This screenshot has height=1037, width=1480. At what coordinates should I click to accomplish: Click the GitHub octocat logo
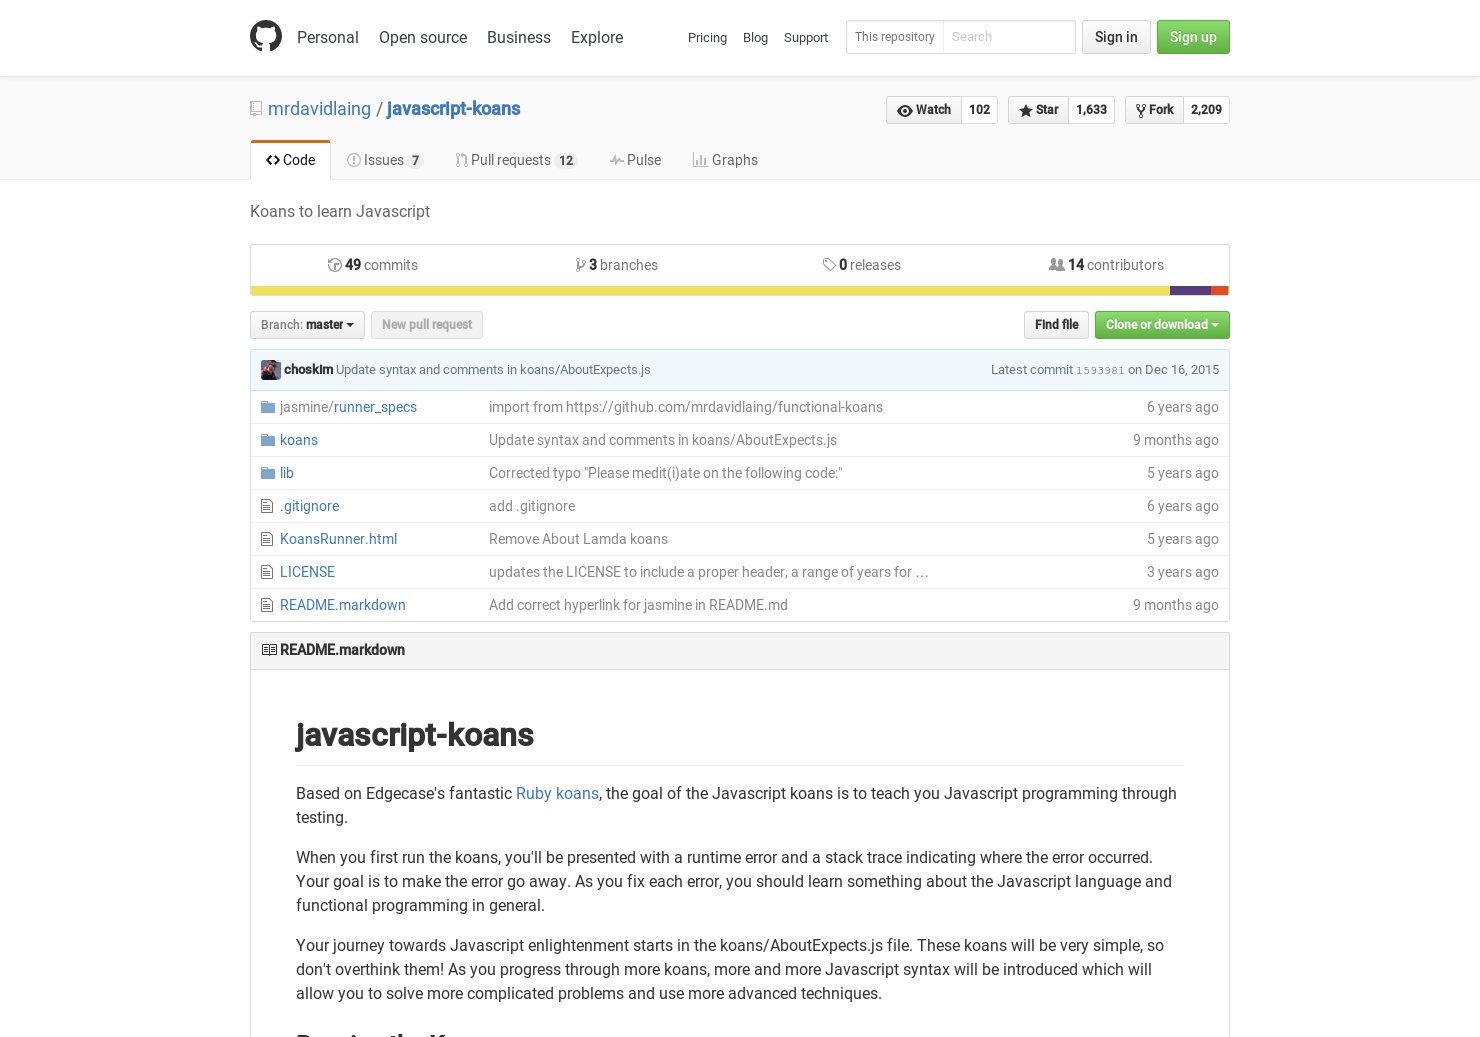pos(266,36)
